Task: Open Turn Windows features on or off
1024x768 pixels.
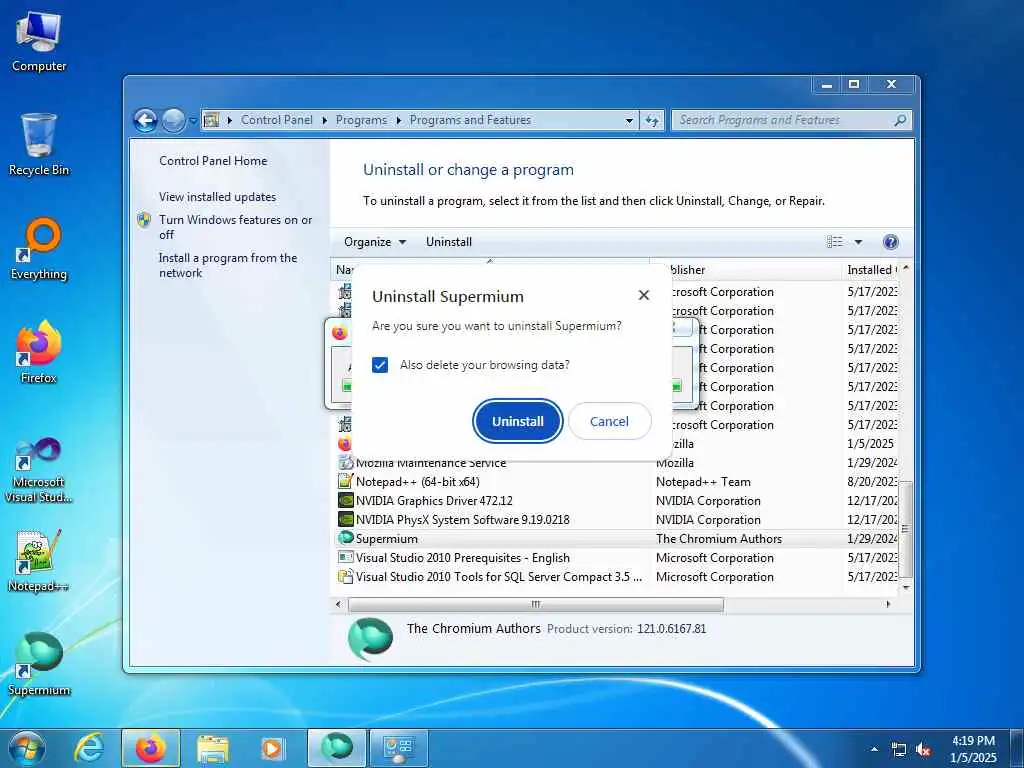Action: point(235,227)
